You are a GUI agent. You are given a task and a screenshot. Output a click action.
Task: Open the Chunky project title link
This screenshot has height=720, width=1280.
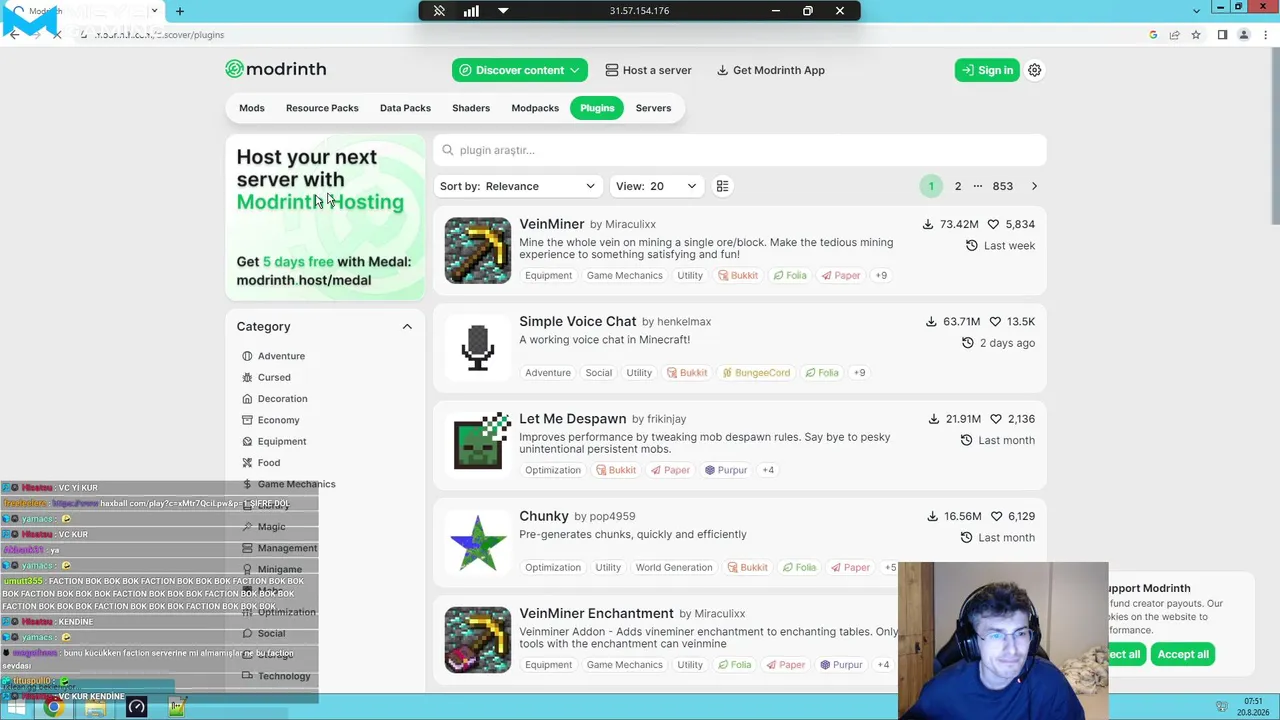tap(544, 516)
